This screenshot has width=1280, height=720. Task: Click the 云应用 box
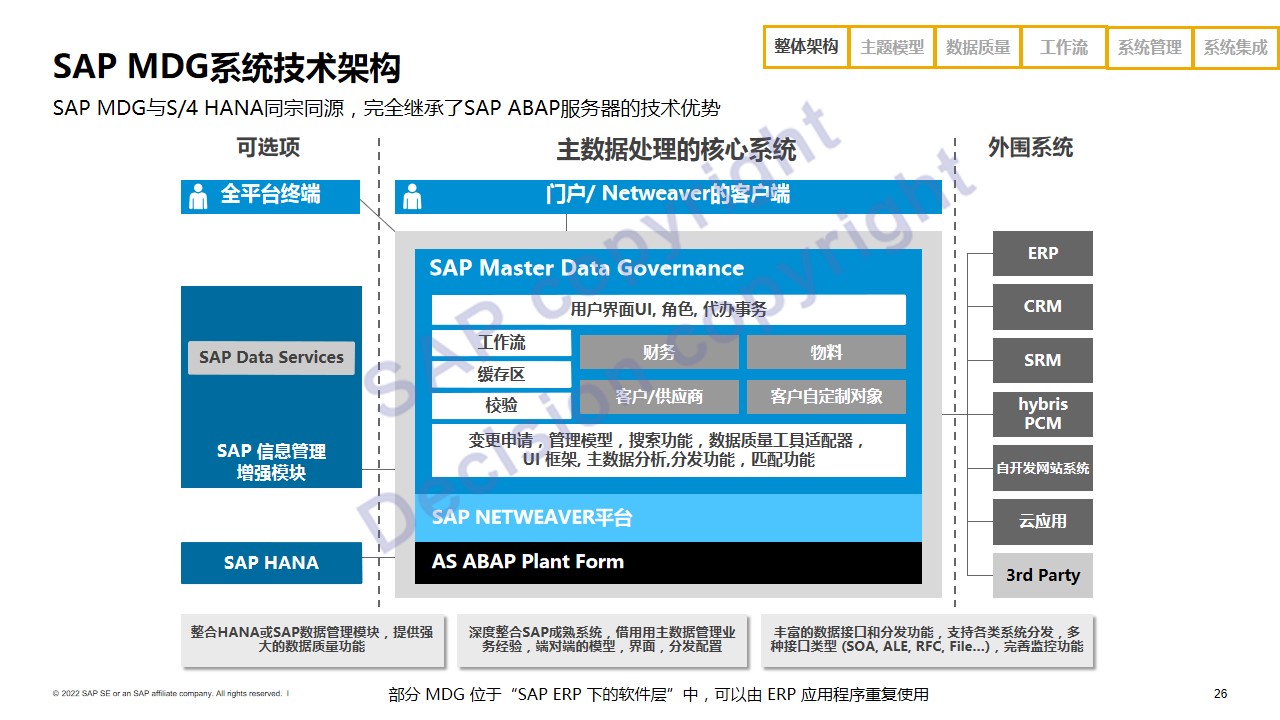[1042, 522]
